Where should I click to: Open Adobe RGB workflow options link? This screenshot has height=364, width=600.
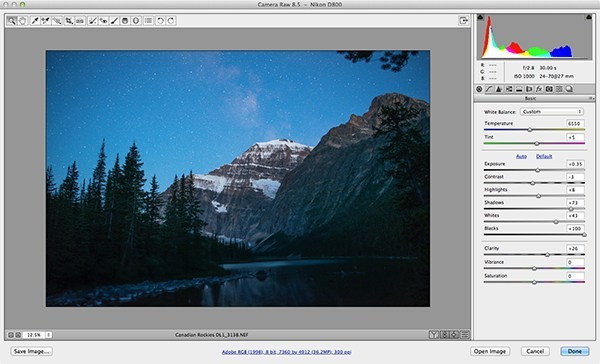click(x=286, y=352)
